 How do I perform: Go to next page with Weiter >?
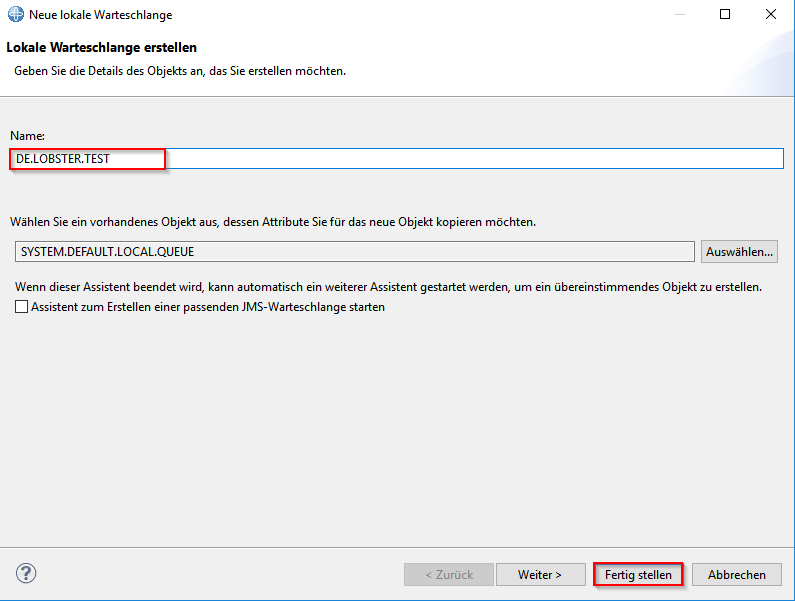coord(540,575)
